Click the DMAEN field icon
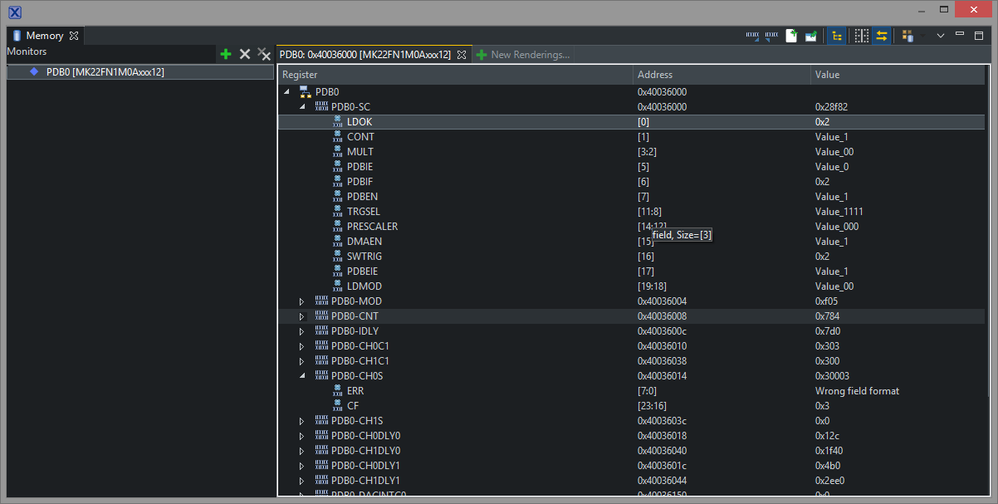Screen dimensions: 998x504 coord(337,241)
